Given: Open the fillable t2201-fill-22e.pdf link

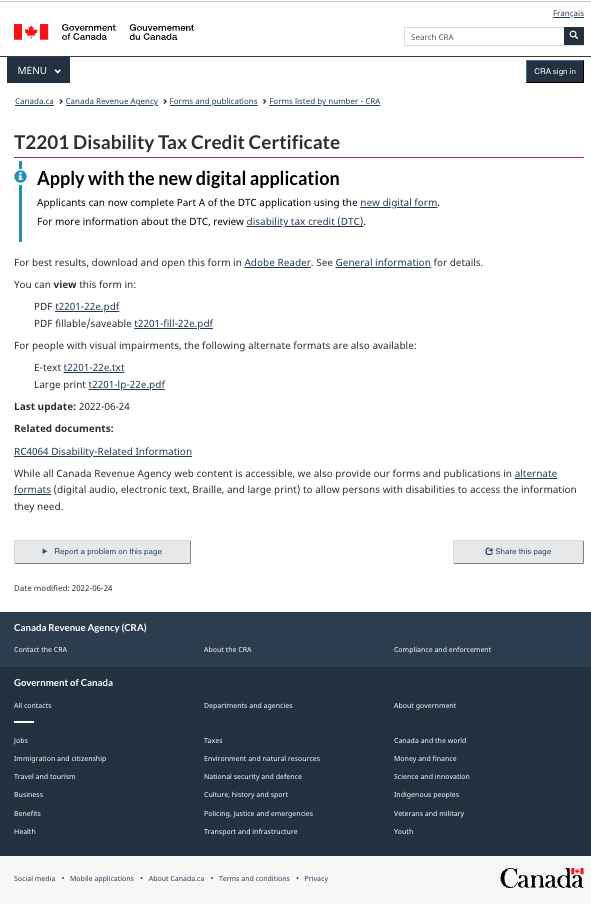Looking at the screenshot, I should coord(174,323).
